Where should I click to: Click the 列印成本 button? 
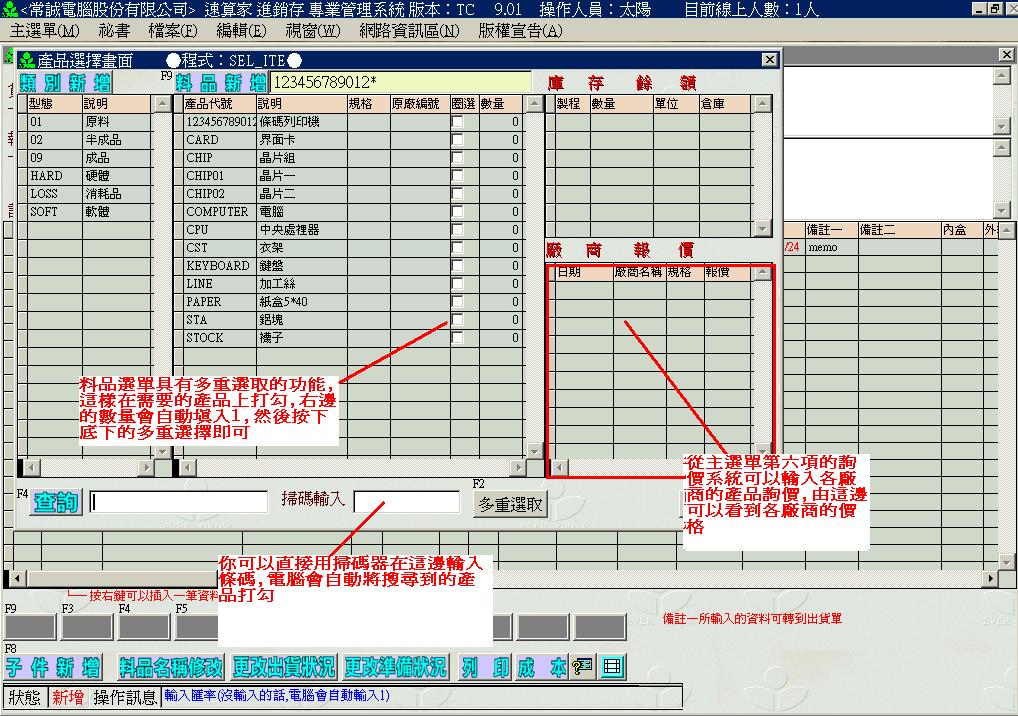514,668
